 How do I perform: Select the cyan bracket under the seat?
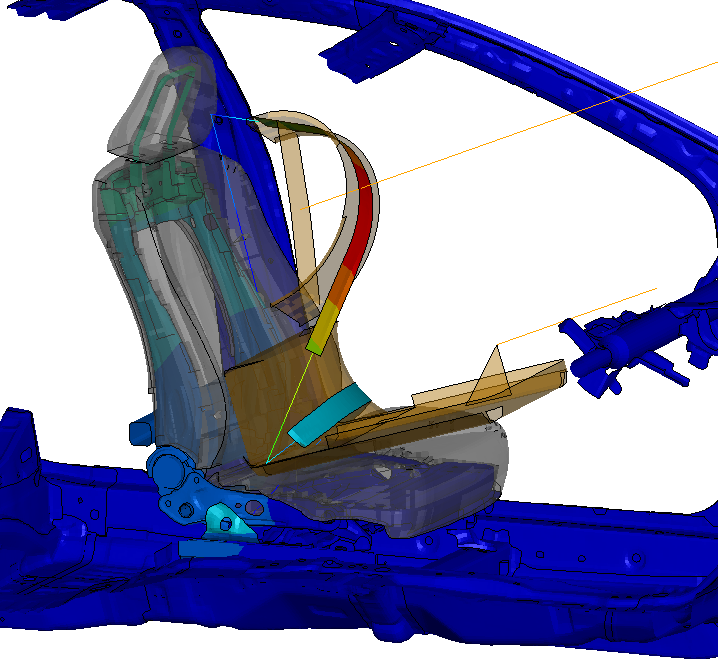click(225, 520)
